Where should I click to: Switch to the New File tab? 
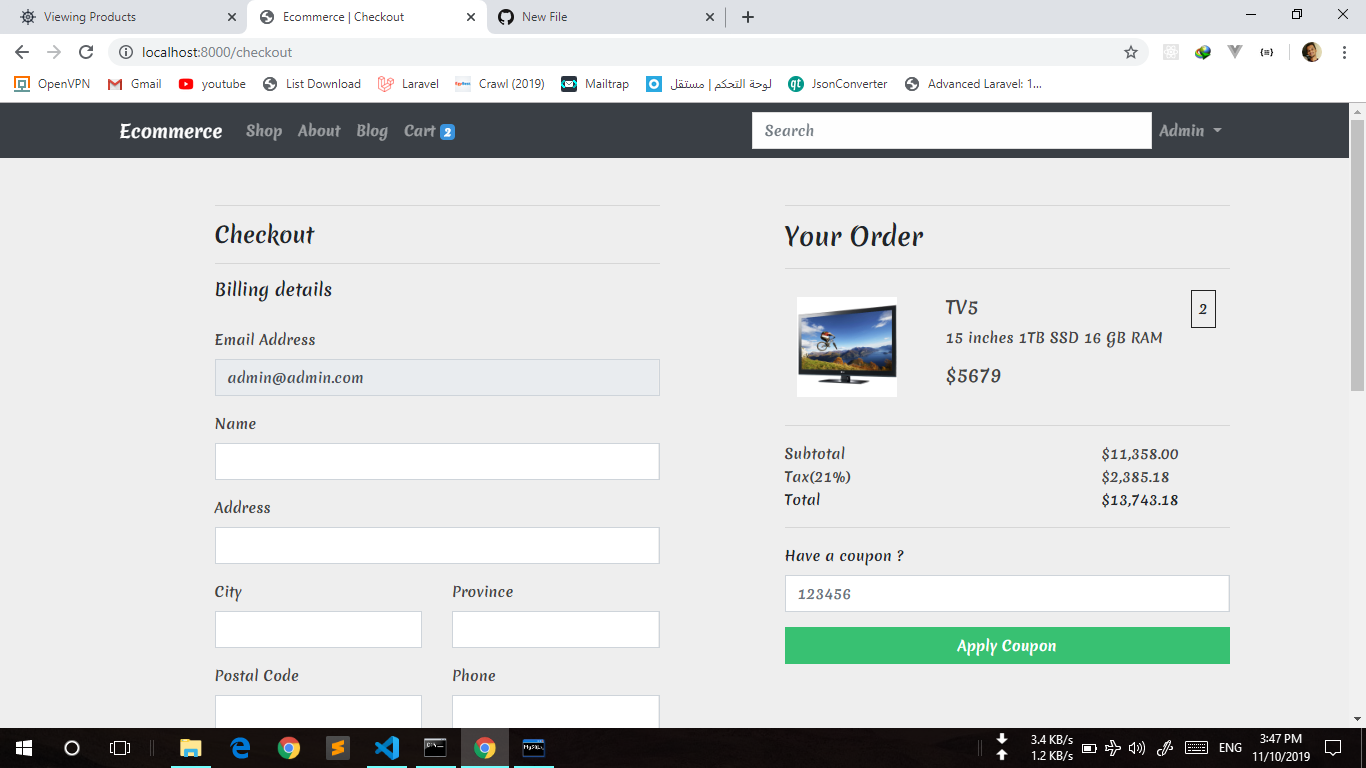(607, 17)
